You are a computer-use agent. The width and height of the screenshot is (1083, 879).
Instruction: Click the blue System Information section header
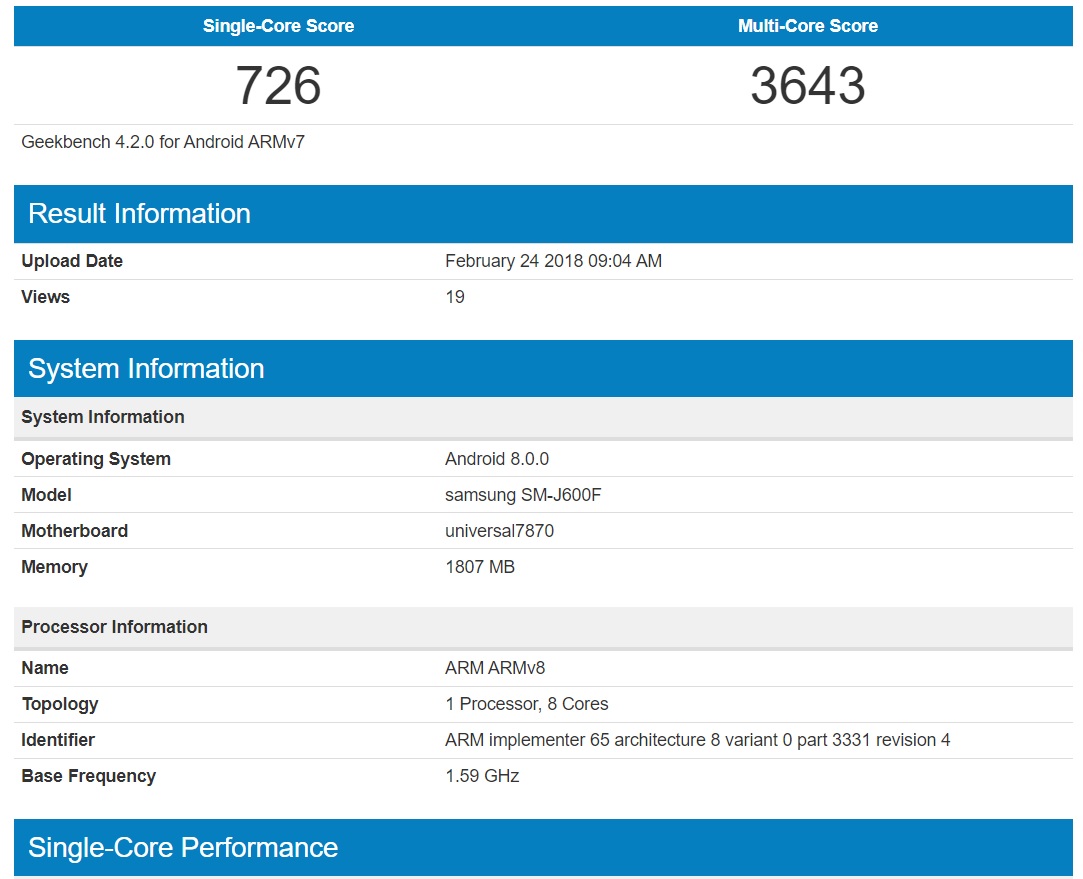tap(543, 369)
